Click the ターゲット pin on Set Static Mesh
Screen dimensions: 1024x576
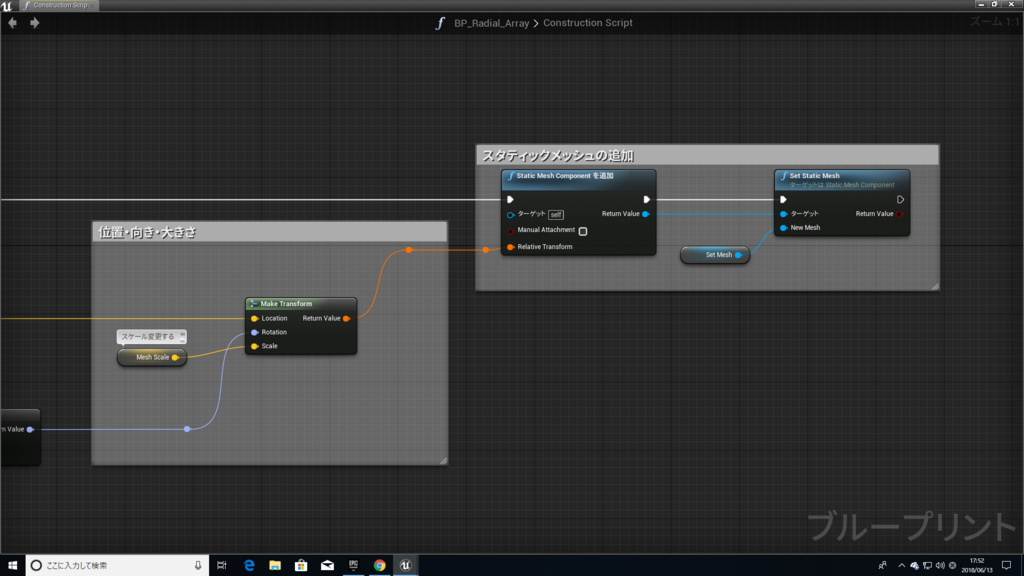click(x=783, y=214)
